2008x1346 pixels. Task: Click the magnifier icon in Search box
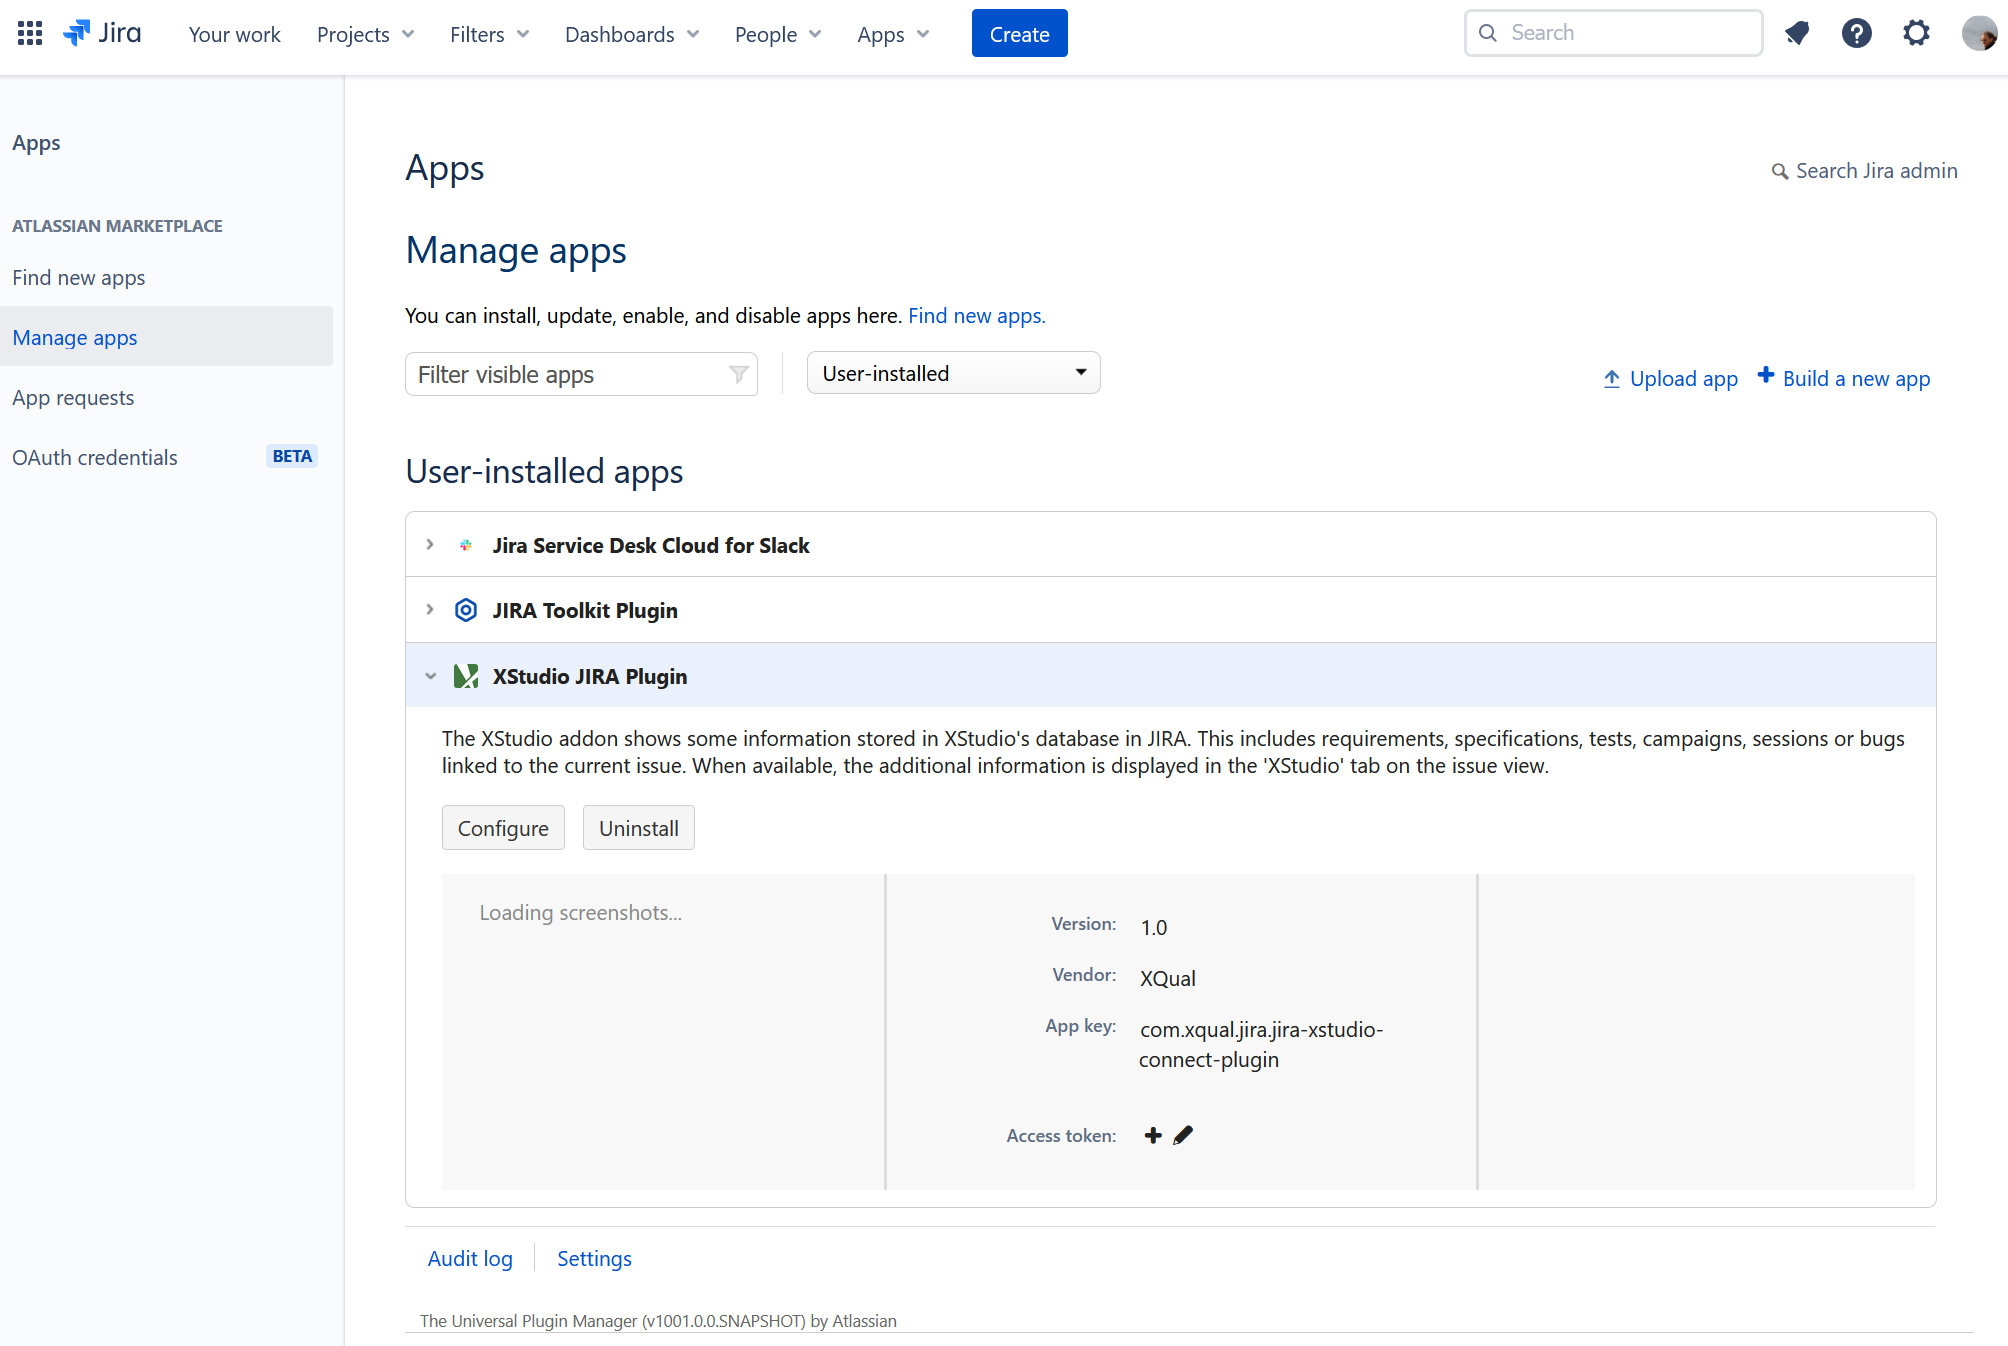[1488, 33]
